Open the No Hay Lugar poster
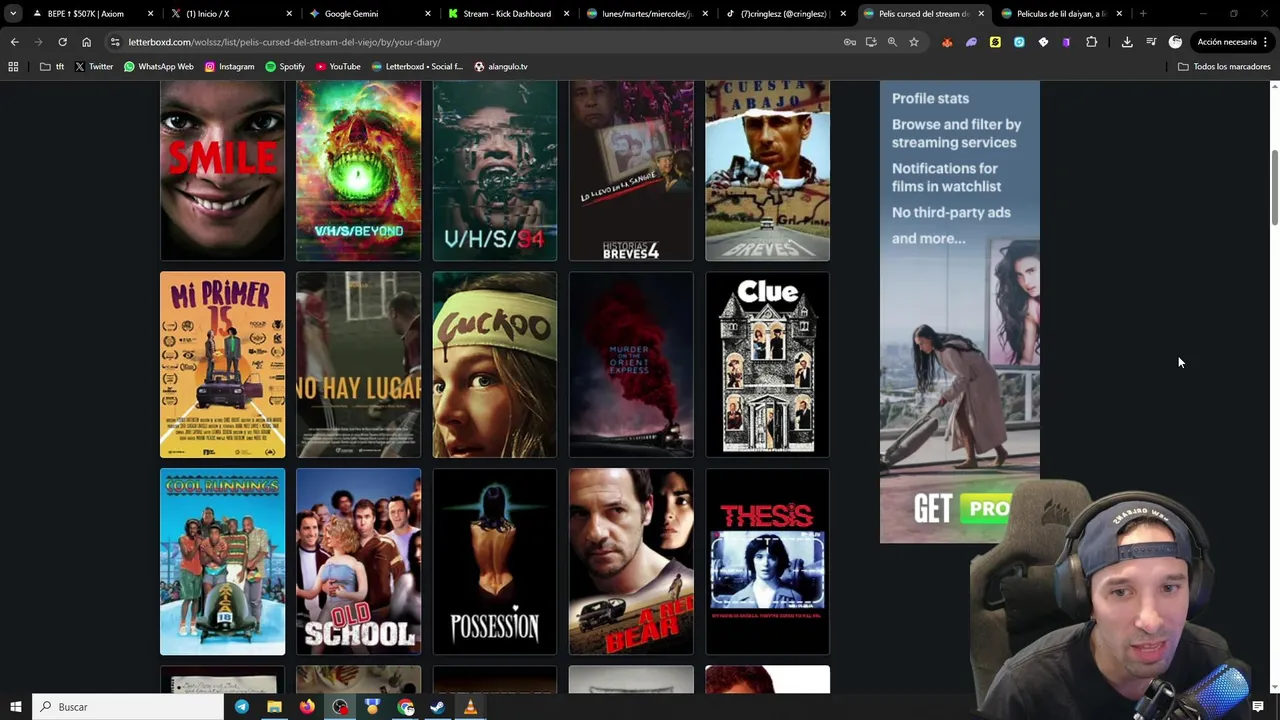1280x720 pixels. coord(359,364)
